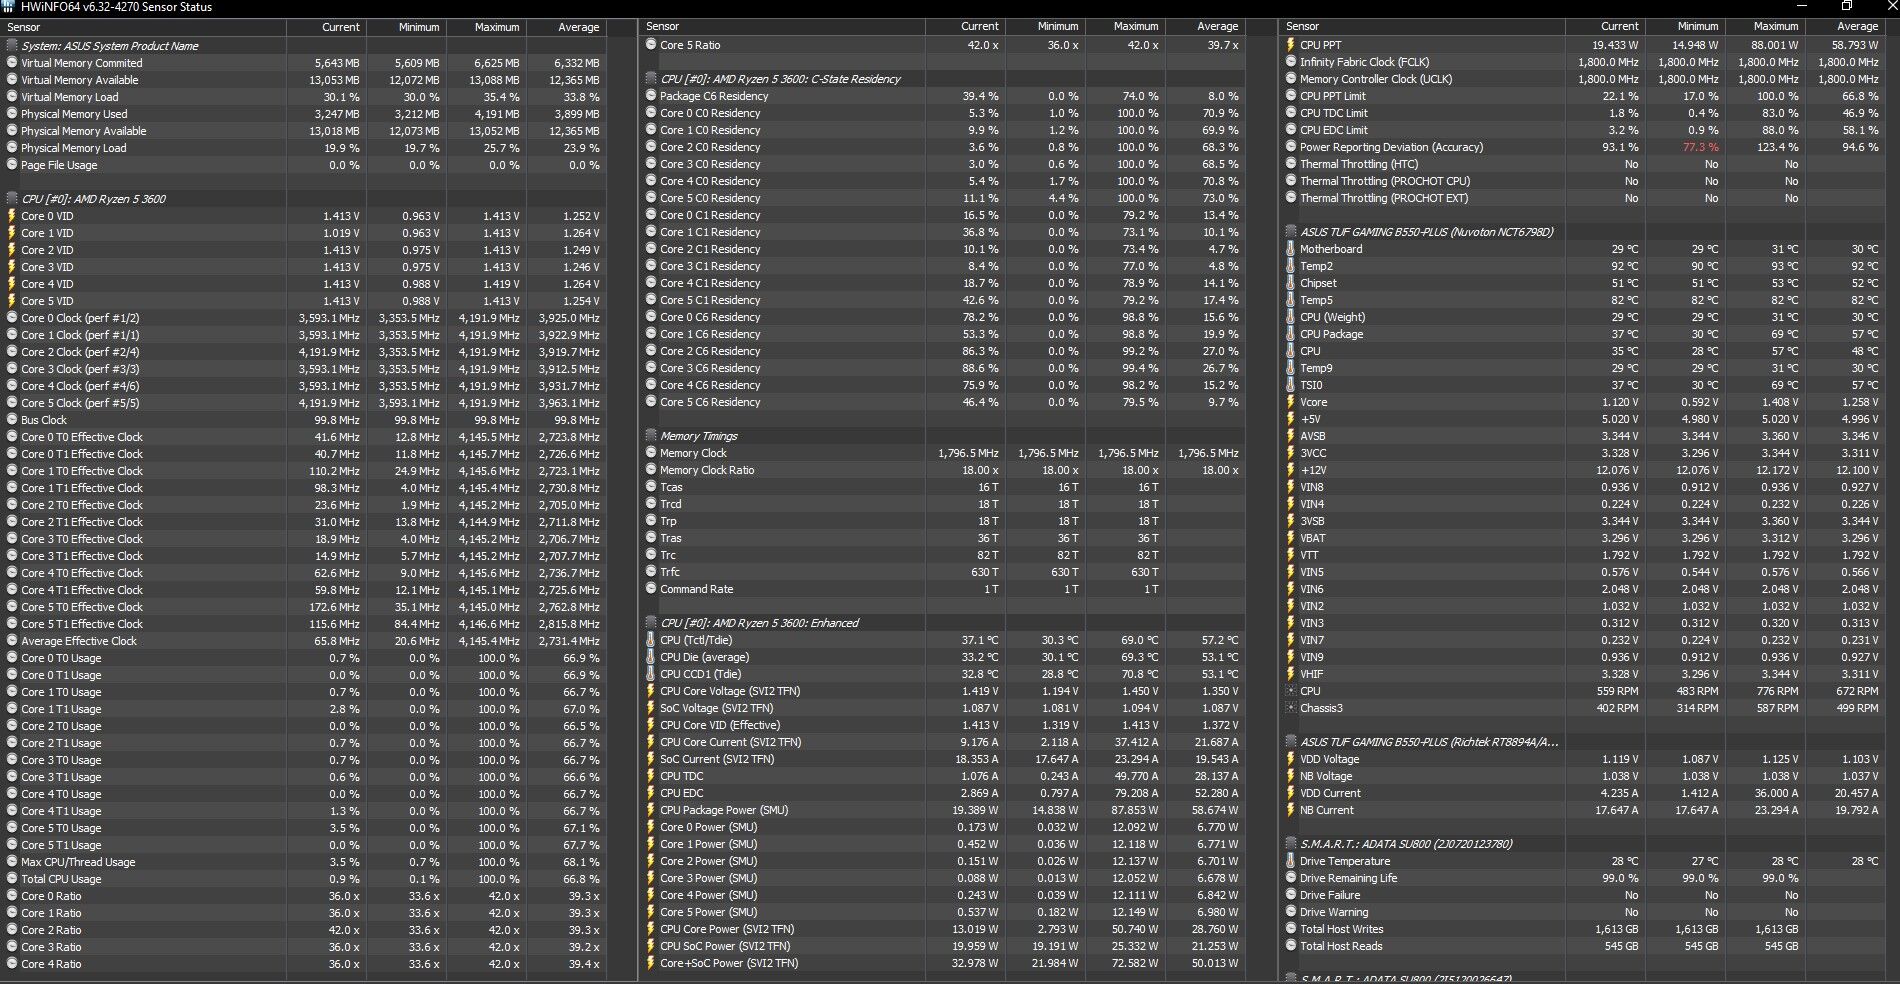Select the thermometer icon beside Temp9
This screenshot has height=984, width=1900.
point(1291,368)
